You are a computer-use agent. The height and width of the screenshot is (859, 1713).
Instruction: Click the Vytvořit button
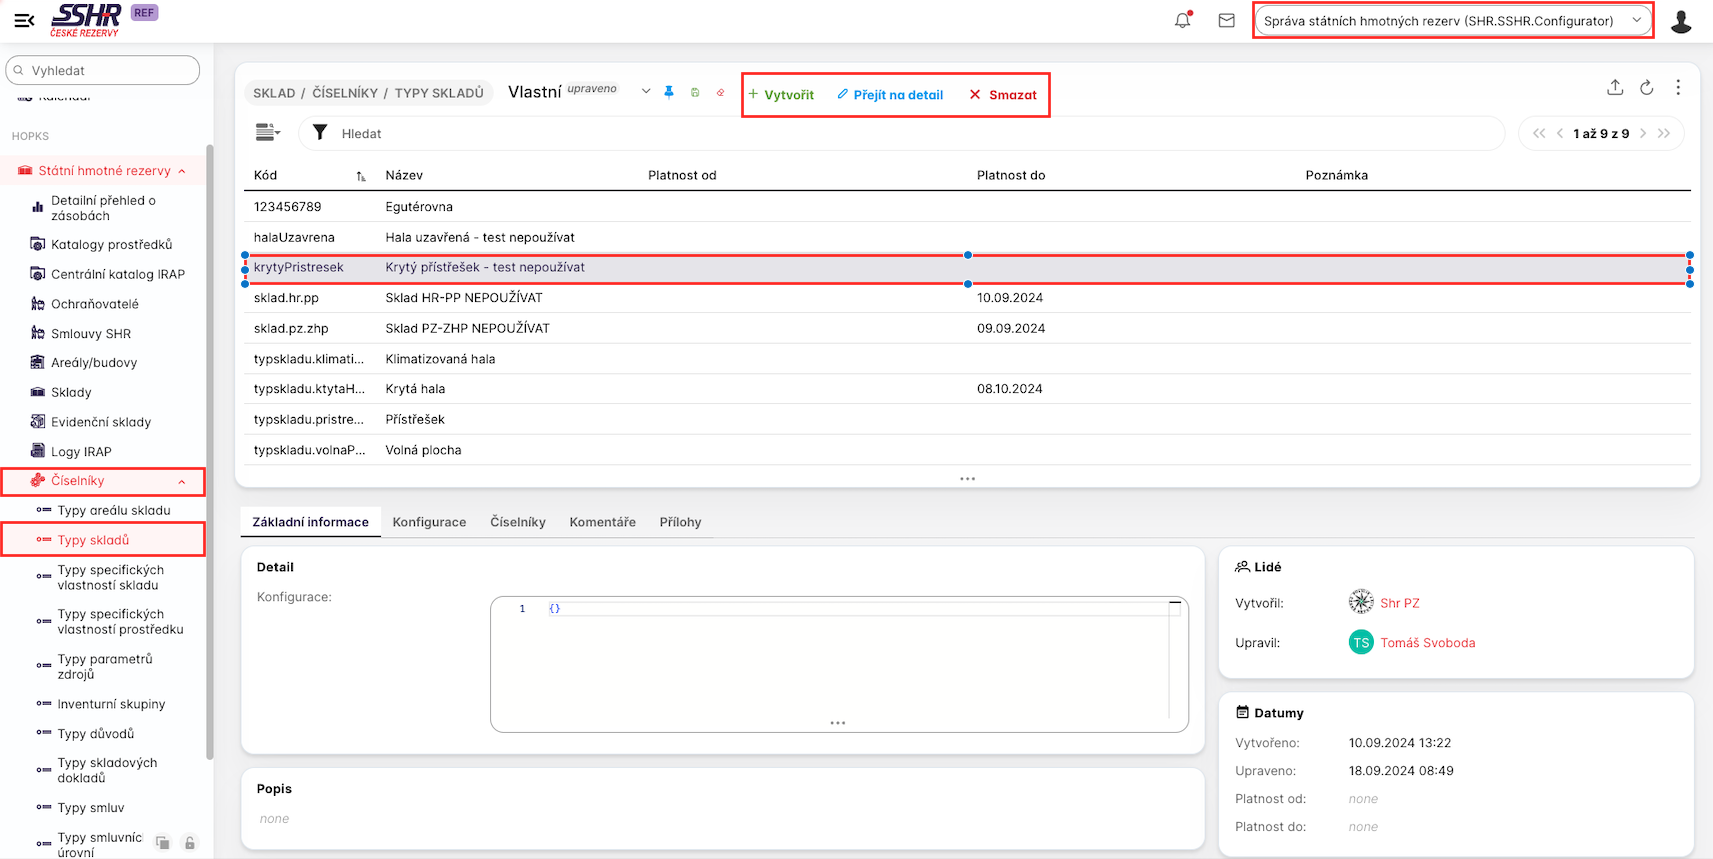pos(781,95)
